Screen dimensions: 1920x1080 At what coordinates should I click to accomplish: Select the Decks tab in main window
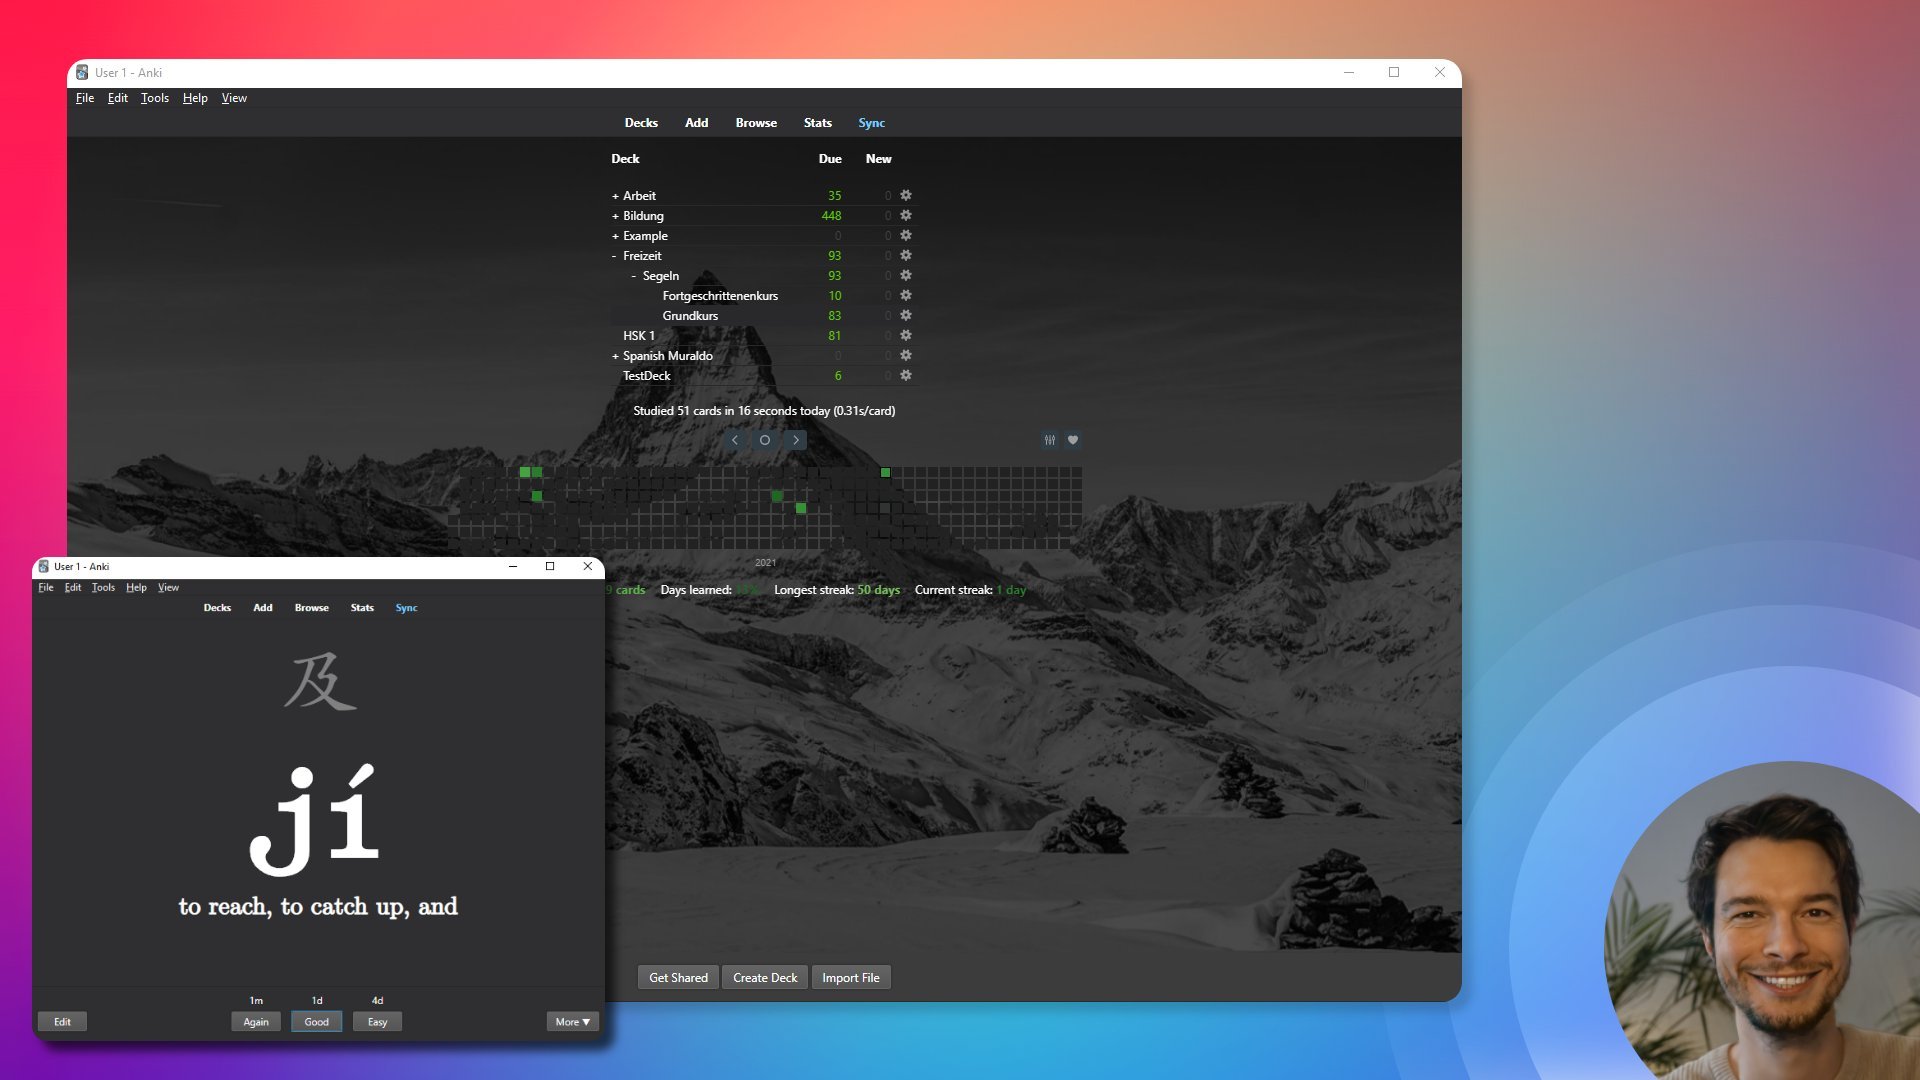pyautogui.click(x=640, y=121)
